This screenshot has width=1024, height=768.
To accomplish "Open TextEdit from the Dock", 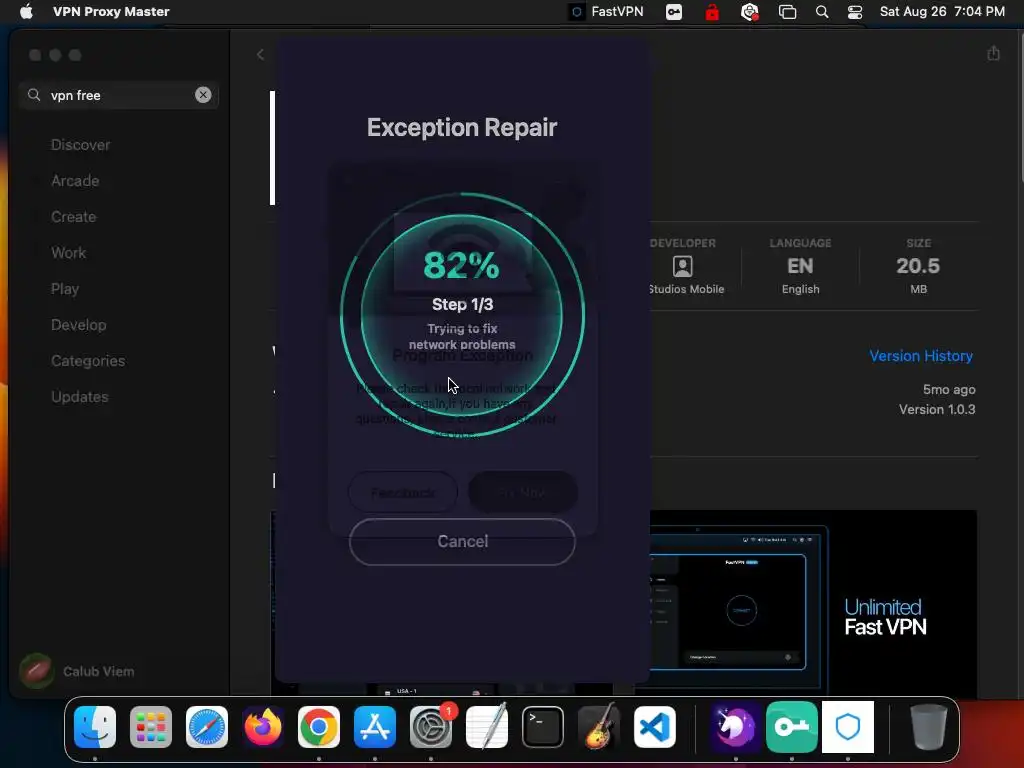I will [487, 727].
